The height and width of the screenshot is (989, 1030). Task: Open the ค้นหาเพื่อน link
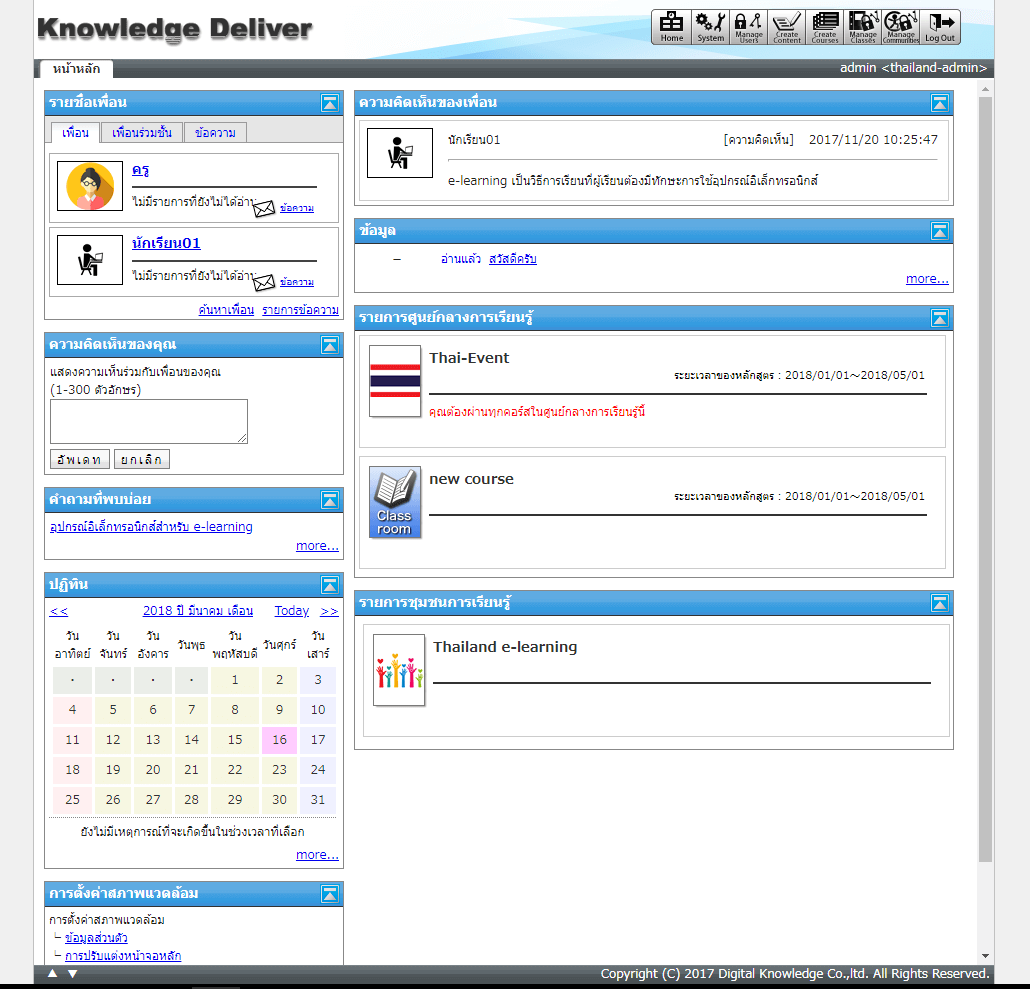click(226, 310)
